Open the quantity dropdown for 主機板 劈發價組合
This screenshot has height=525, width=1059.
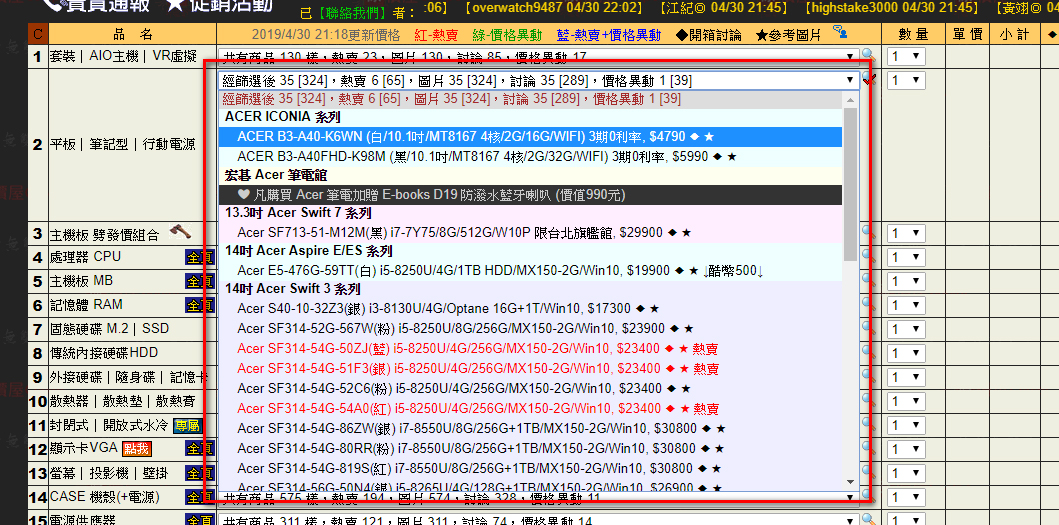click(x=906, y=233)
